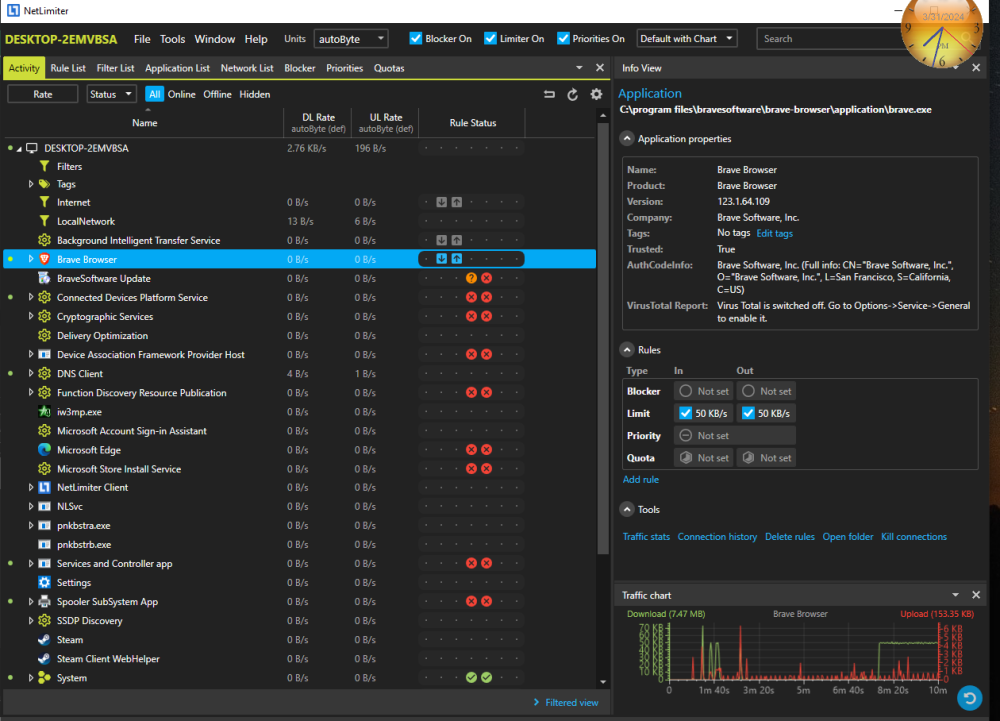This screenshot has width=1000, height=721.
Task: Click the Microsoft Edge icon in the list
Action: (44, 450)
